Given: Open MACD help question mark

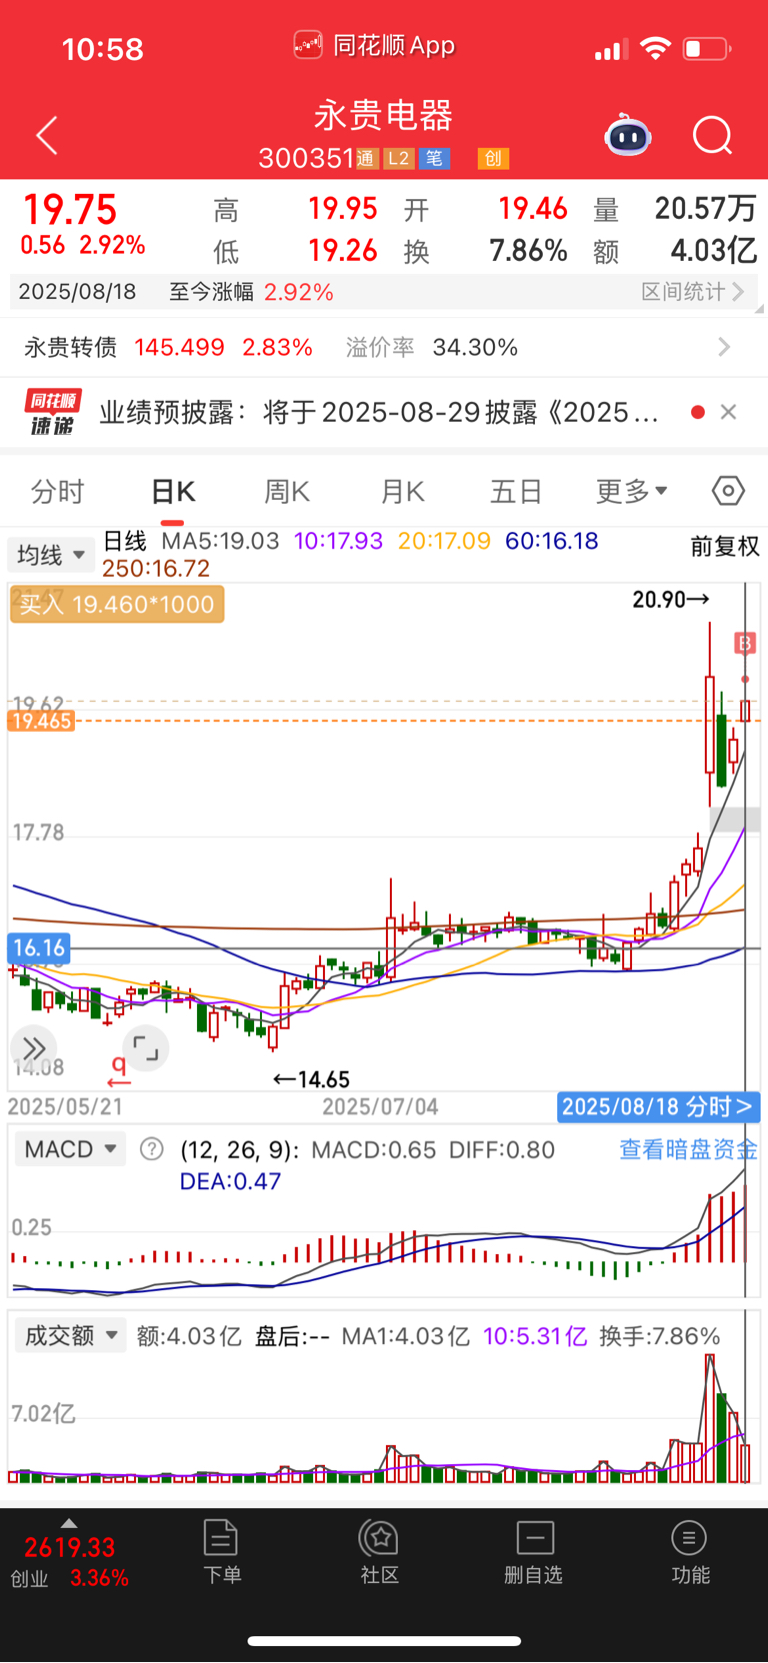Looking at the screenshot, I should tap(152, 1149).
